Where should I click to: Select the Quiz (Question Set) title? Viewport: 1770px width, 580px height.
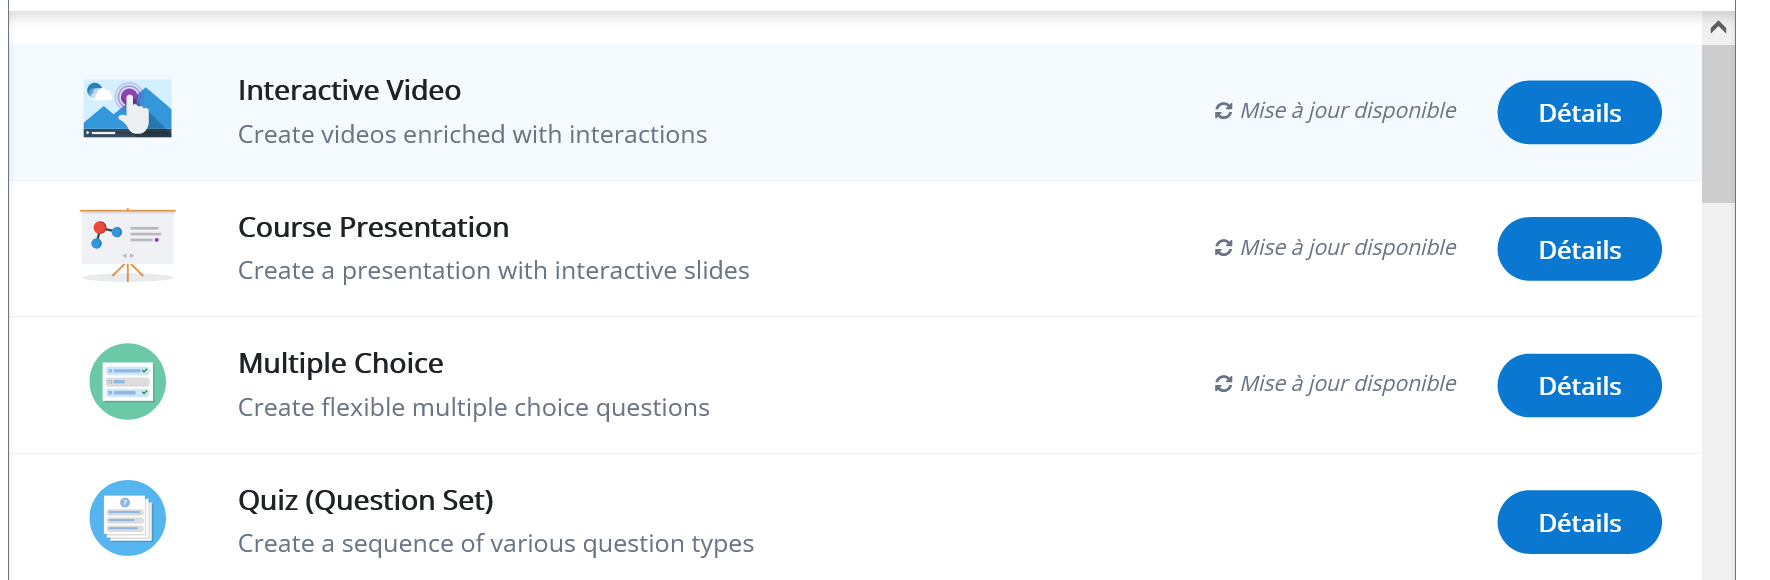(365, 500)
